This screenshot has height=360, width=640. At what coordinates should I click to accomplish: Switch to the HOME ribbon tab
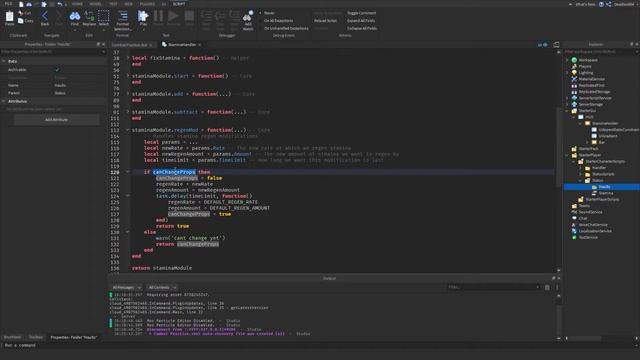[77, 4]
